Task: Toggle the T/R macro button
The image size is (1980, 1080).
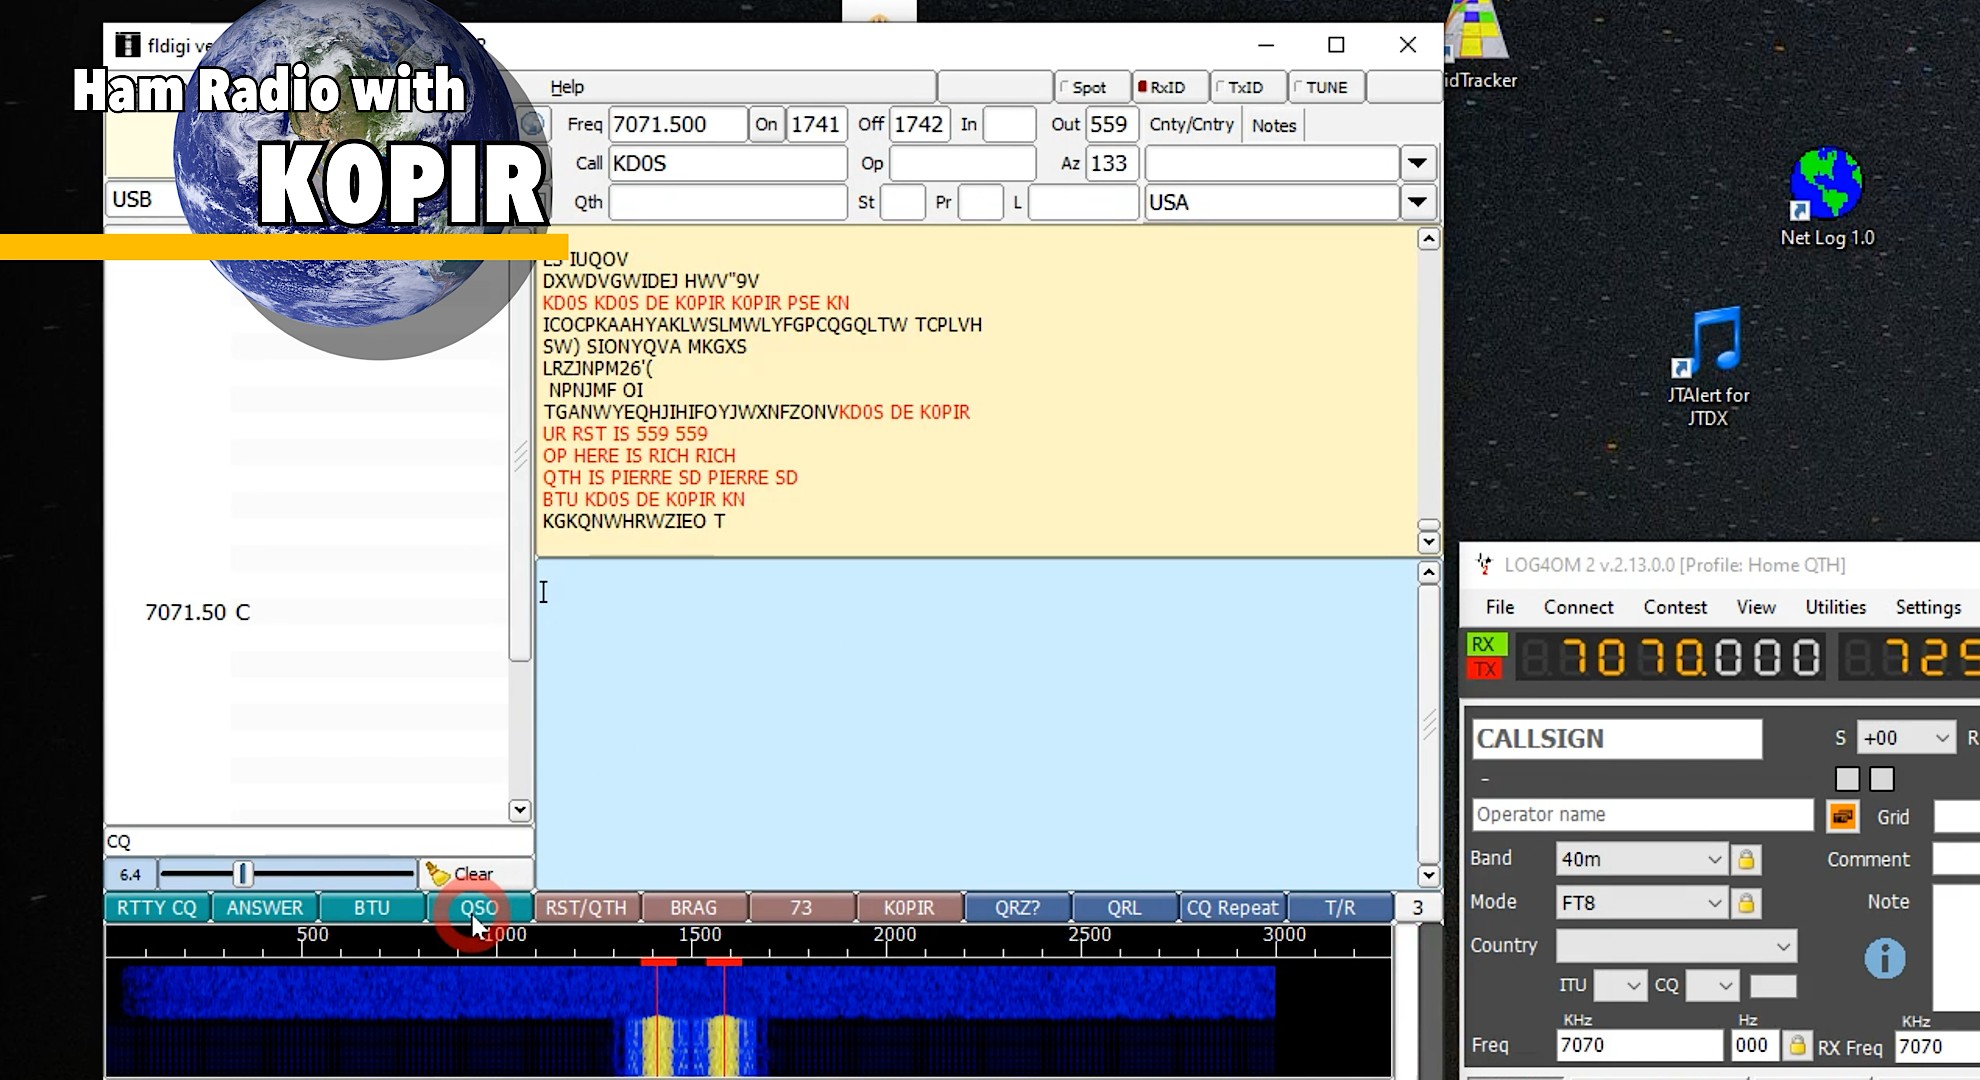Action: coord(1340,907)
